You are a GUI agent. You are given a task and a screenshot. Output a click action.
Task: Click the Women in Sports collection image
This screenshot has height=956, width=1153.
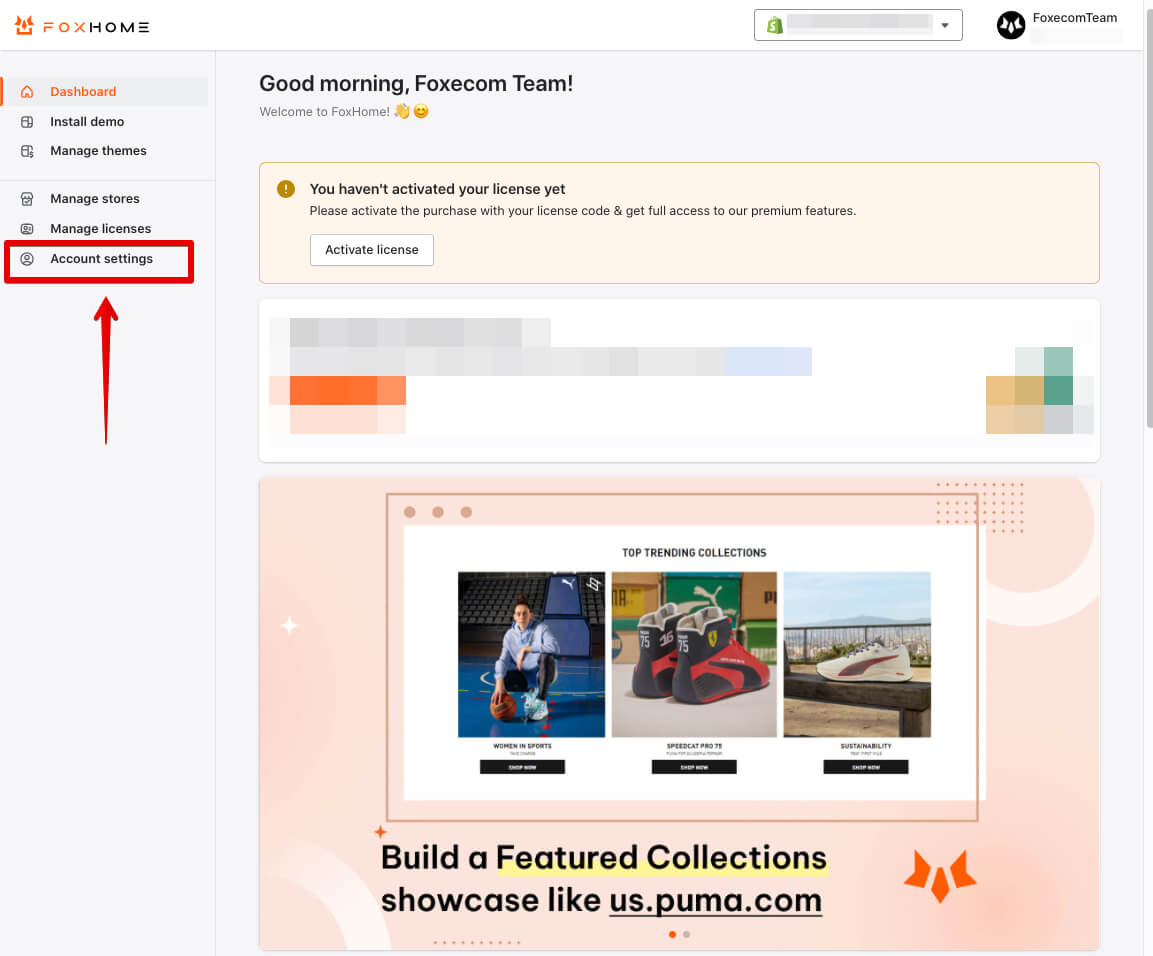[532, 654]
